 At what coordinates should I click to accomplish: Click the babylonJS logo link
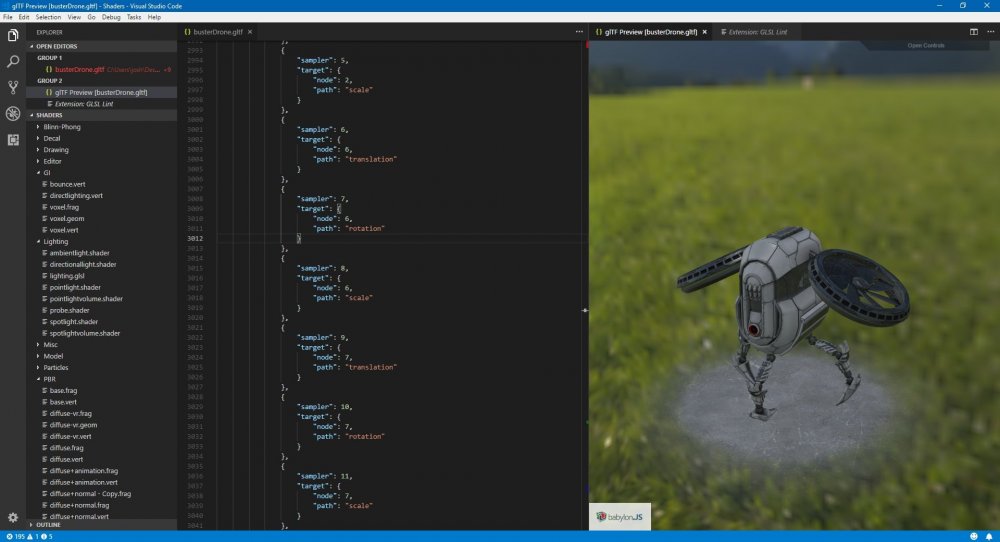[619, 516]
